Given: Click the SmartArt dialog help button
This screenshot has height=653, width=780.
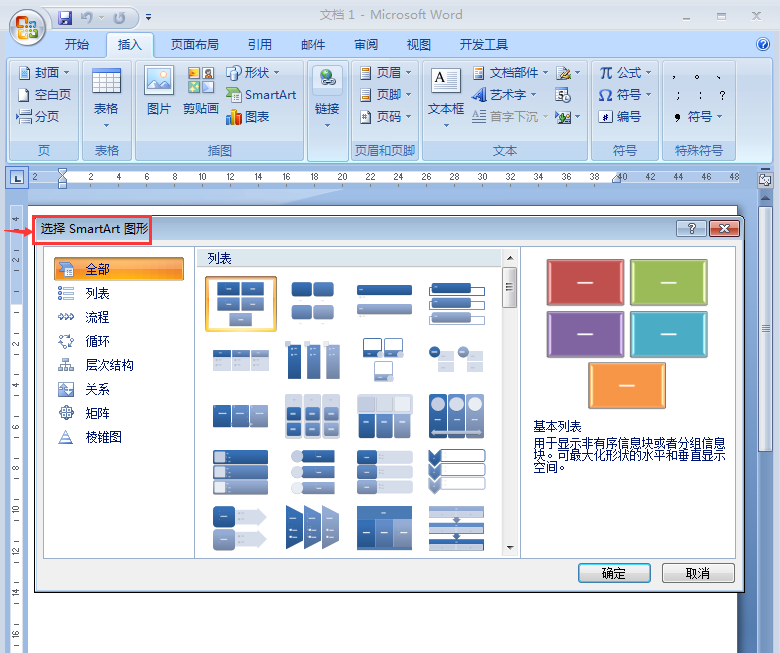Looking at the screenshot, I should [x=691, y=228].
